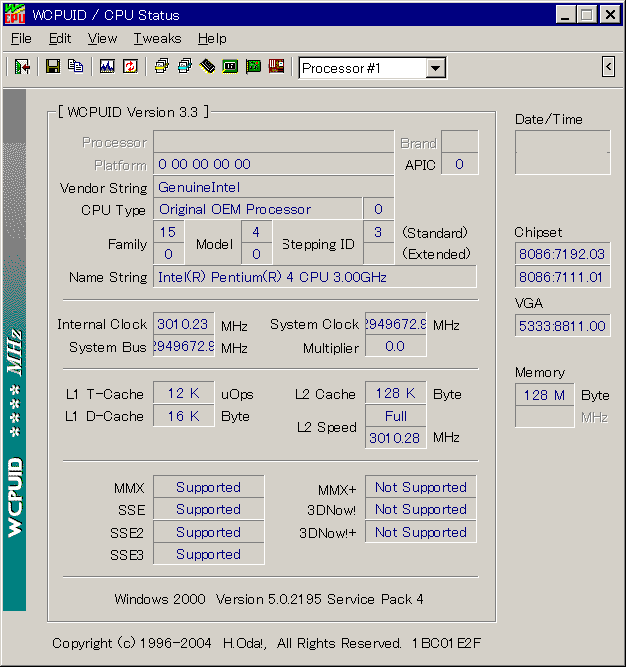Open the clock graph monitor icon
This screenshot has height=667, width=626.
107,67
